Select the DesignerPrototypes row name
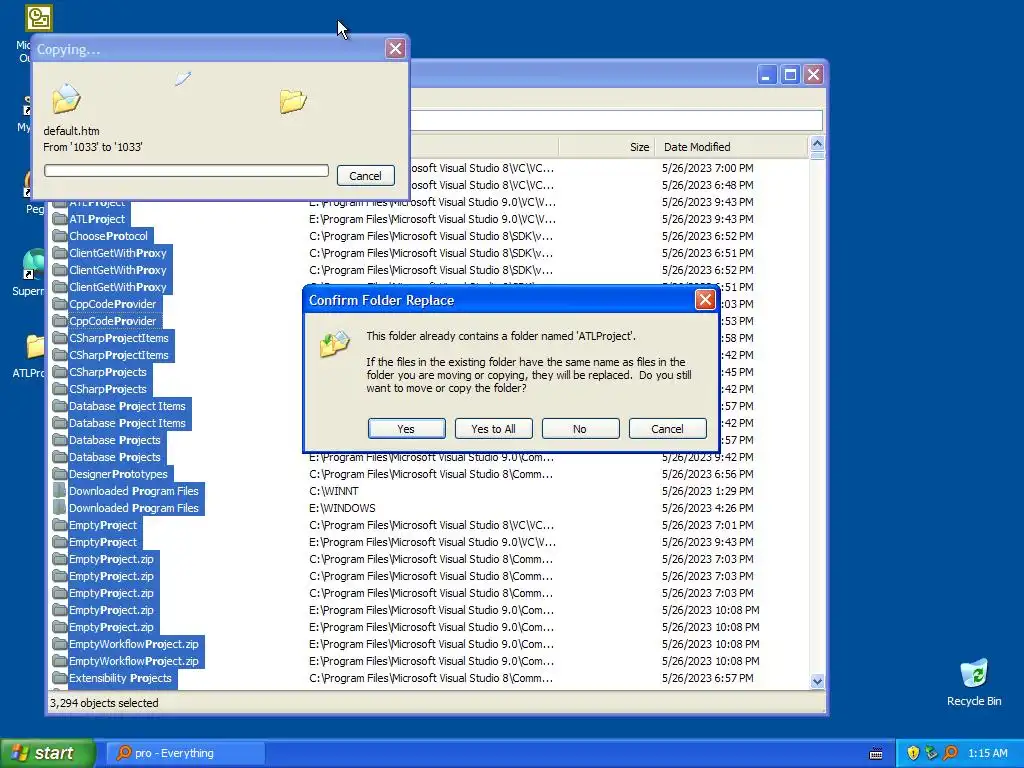Viewport: 1024px width, 768px height. click(118, 473)
